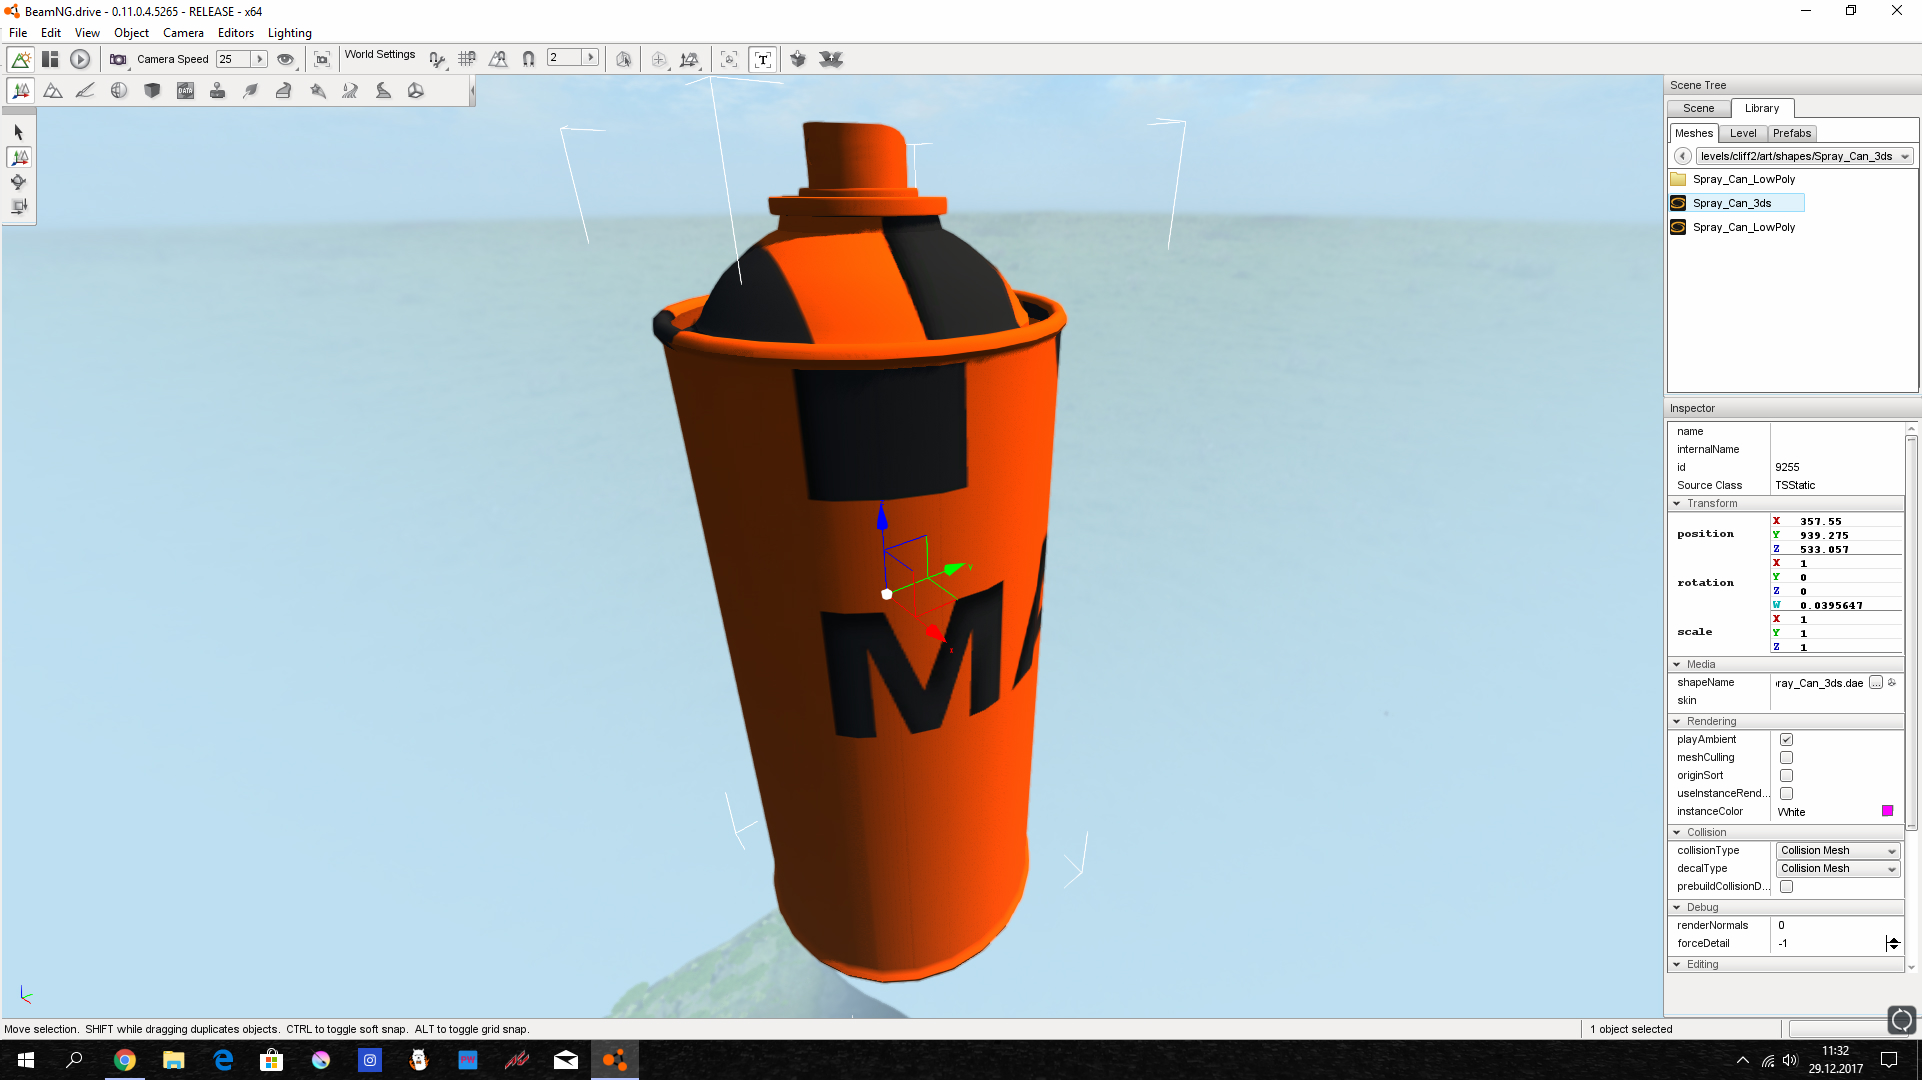This screenshot has height=1081, width=1923.
Task: Toggle the grid snapping icon
Action: pos(466,60)
